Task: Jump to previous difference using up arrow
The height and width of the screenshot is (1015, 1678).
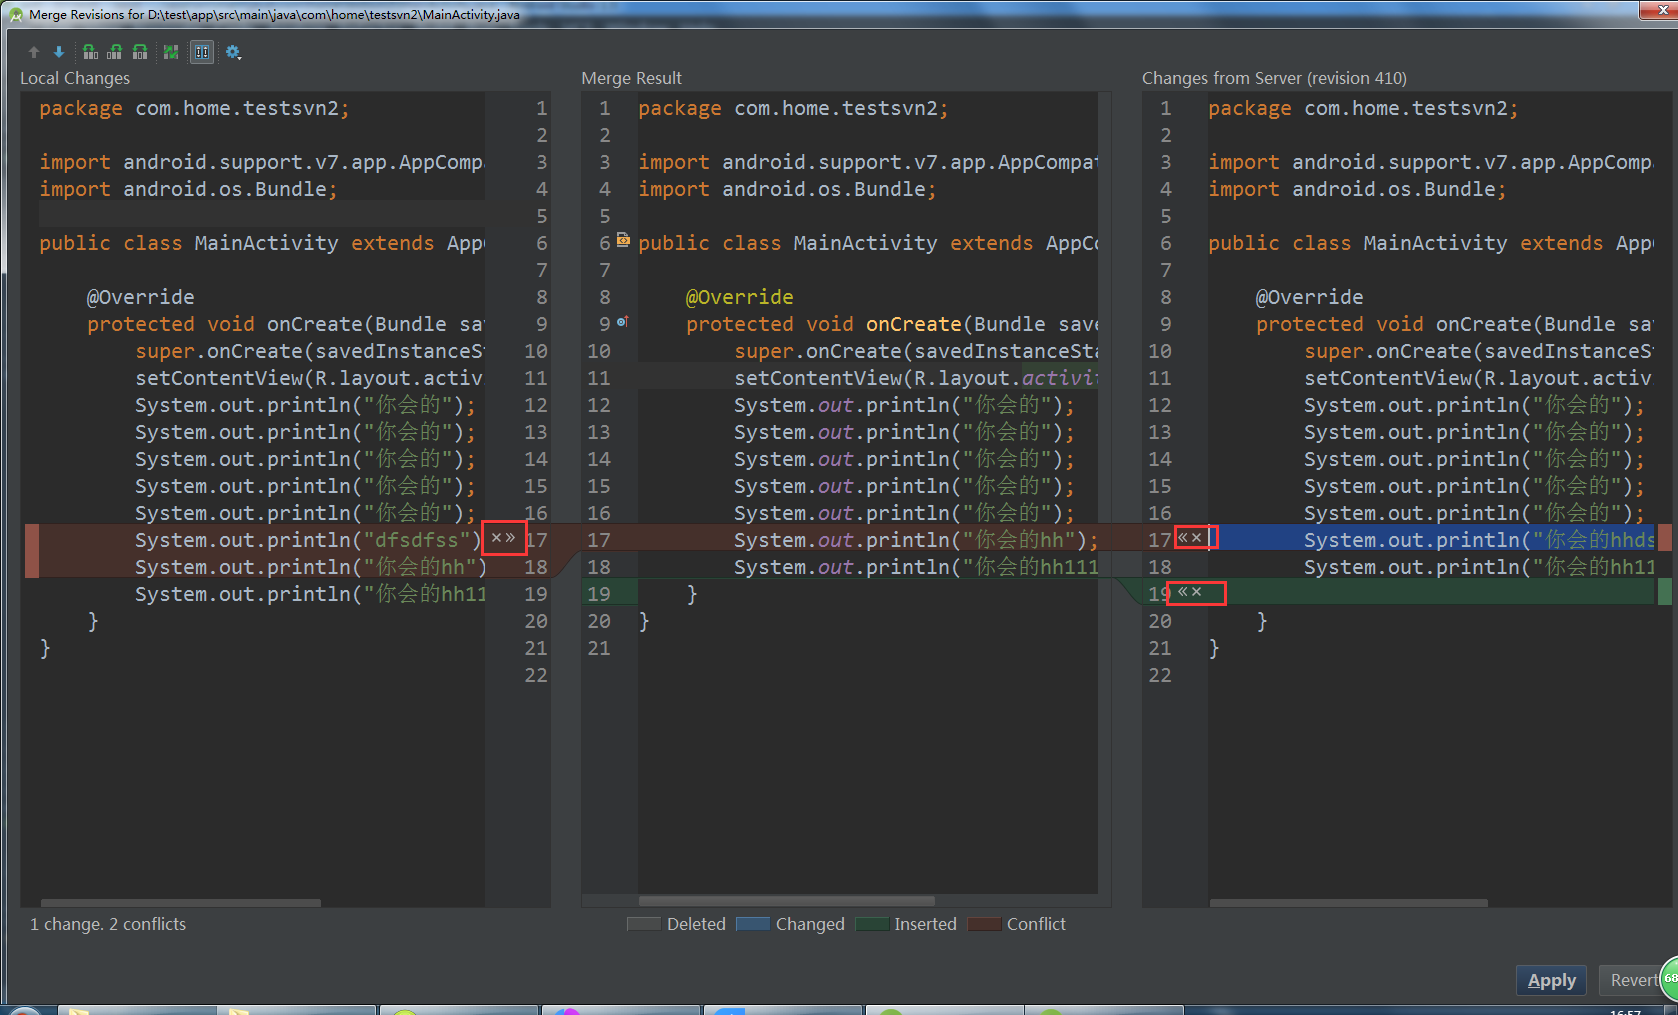Action: [33, 51]
